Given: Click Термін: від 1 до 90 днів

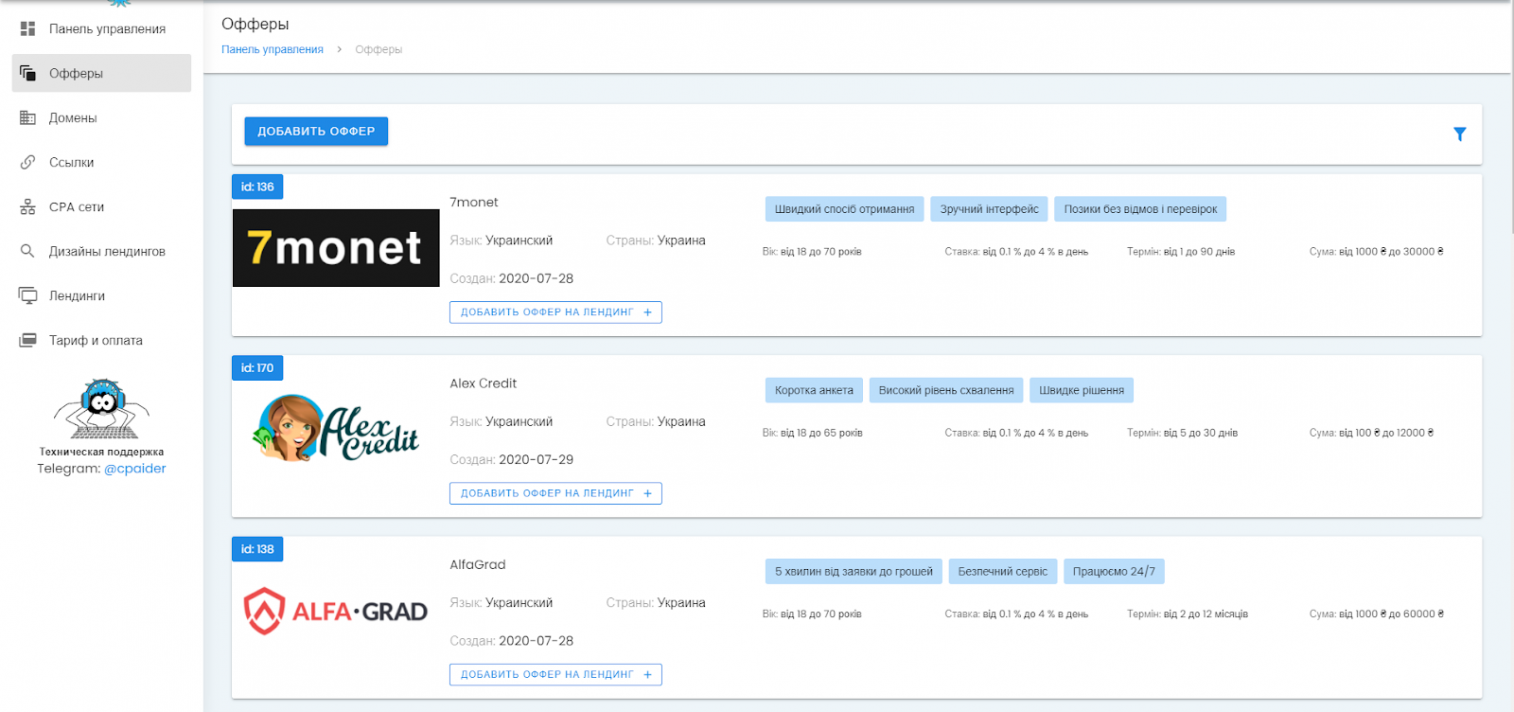Looking at the screenshot, I should tap(1181, 252).
